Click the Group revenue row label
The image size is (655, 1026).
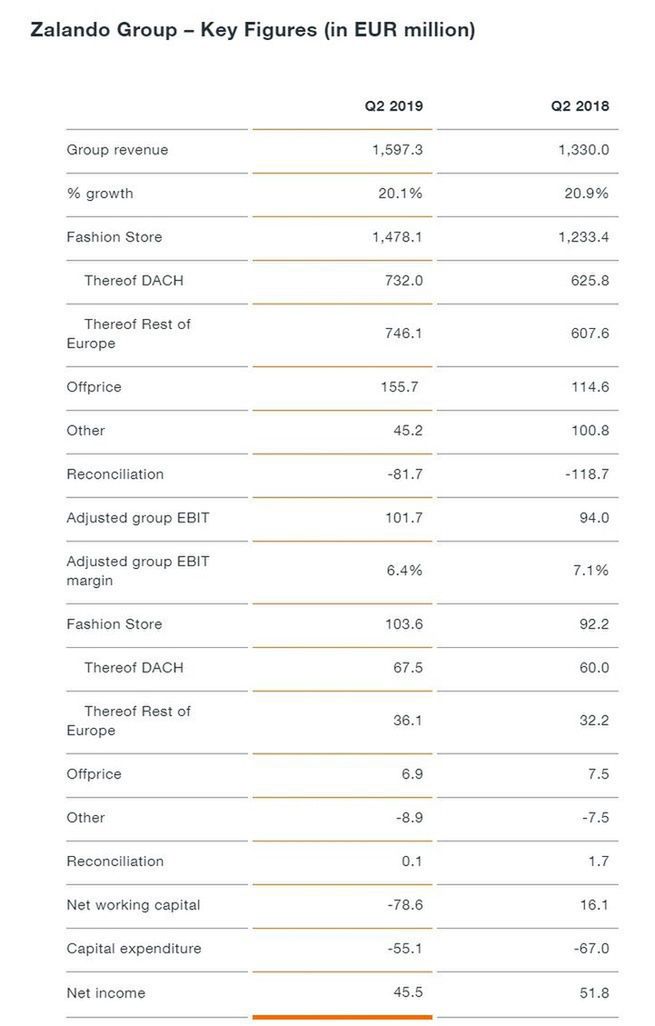(x=117, y=150)
